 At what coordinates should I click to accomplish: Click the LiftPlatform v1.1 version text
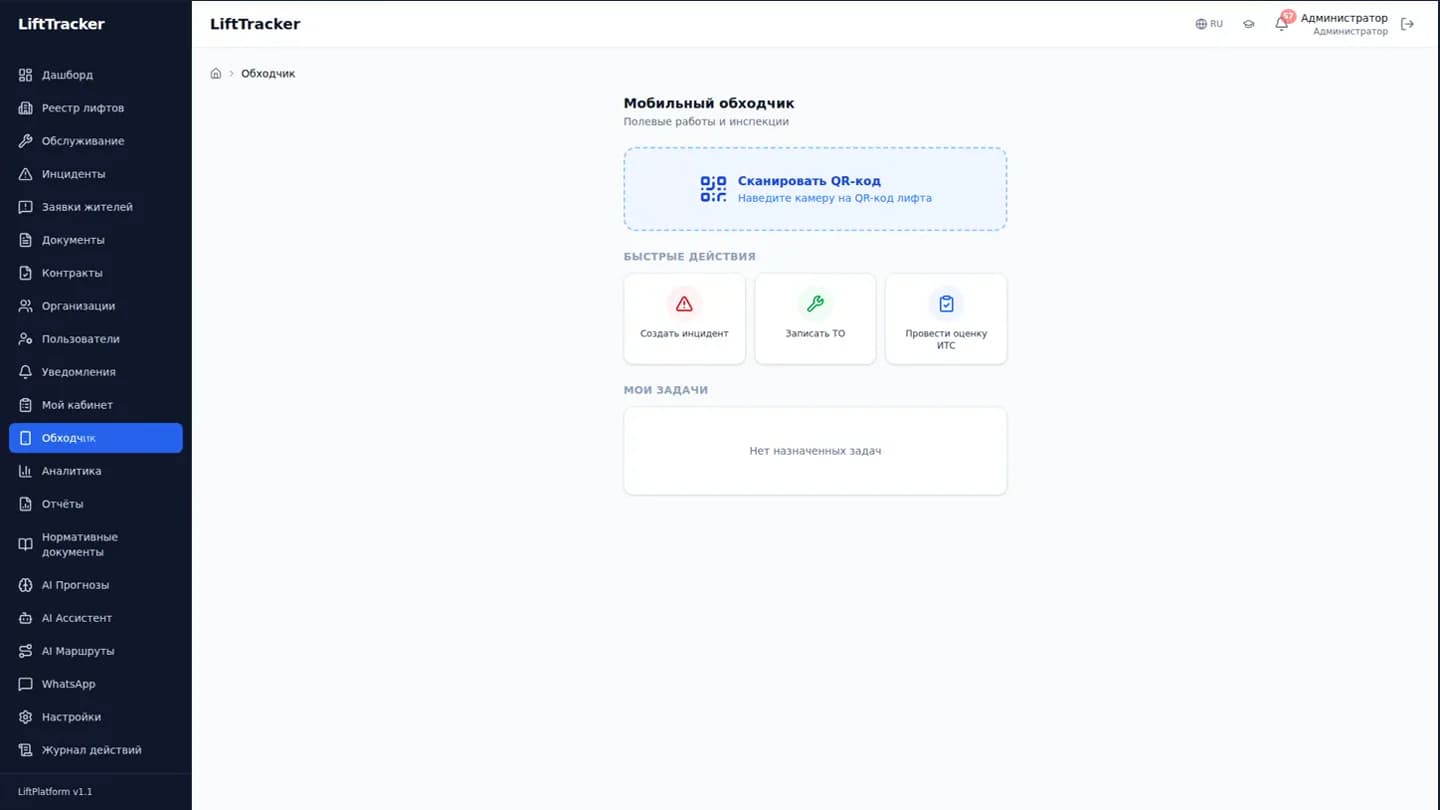(x=55, y=792)
